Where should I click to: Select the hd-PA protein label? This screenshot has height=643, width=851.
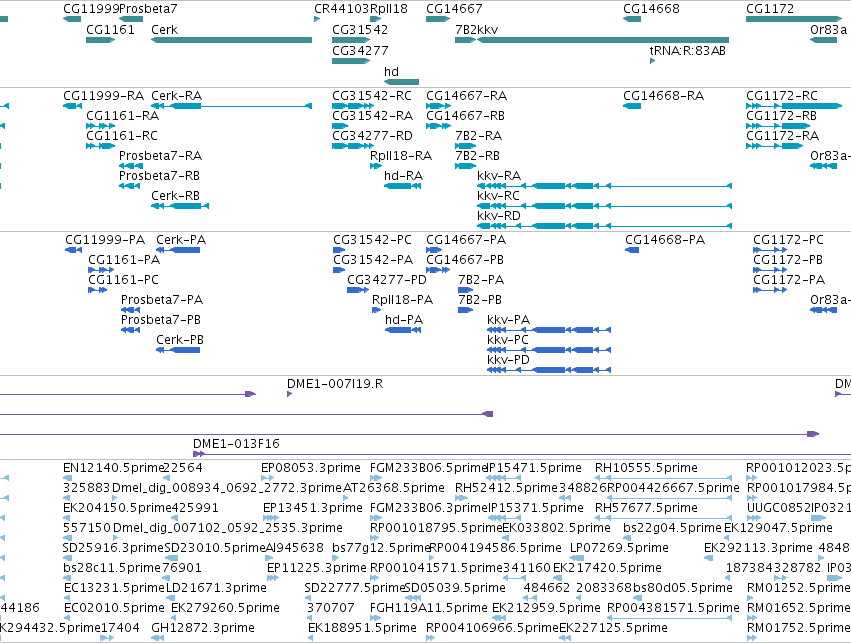point(403,320)
